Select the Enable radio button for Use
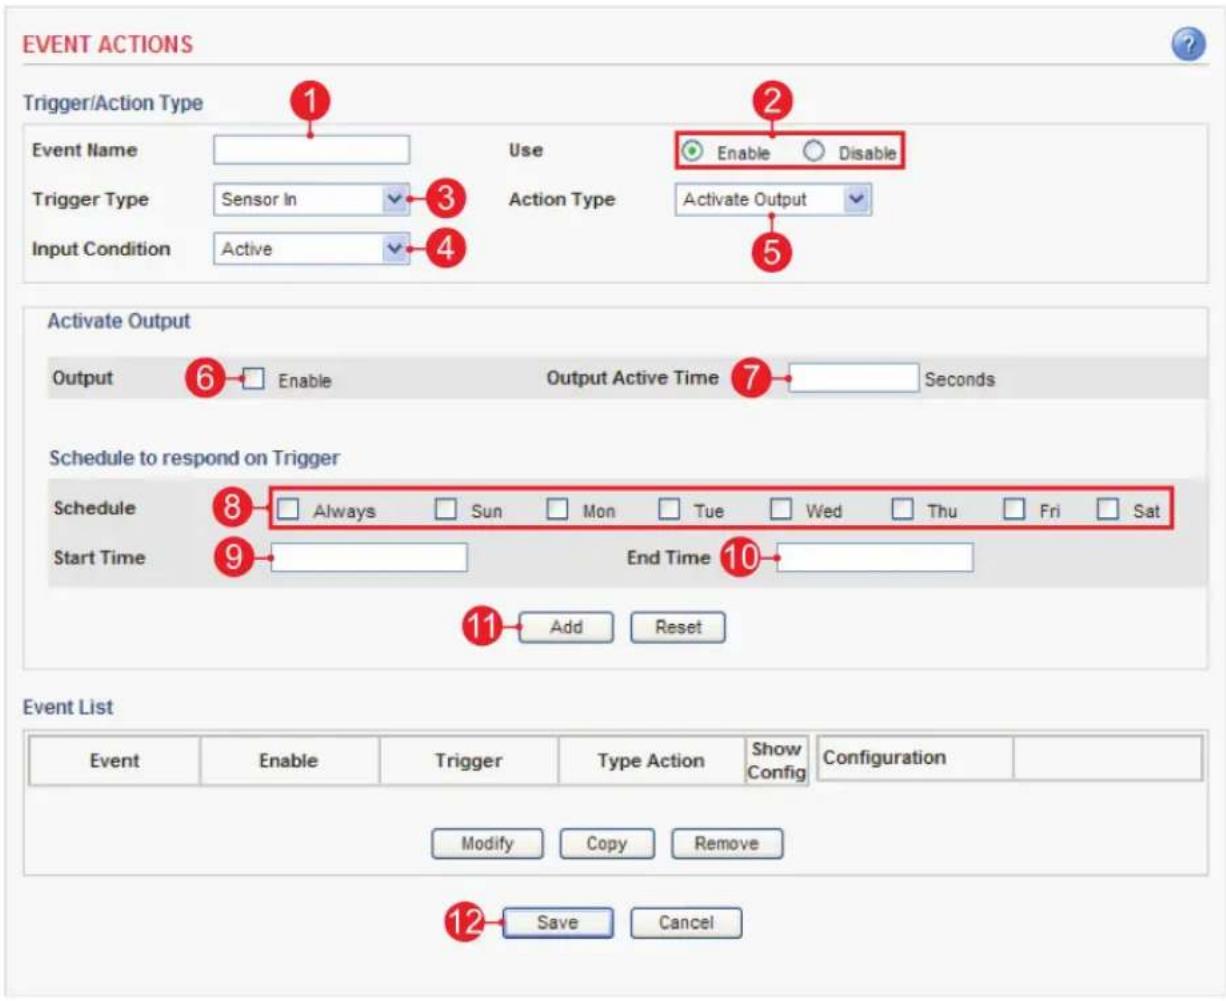Screen dimensions: 1226x1001 pyautogui.click(x=690, y=152)
